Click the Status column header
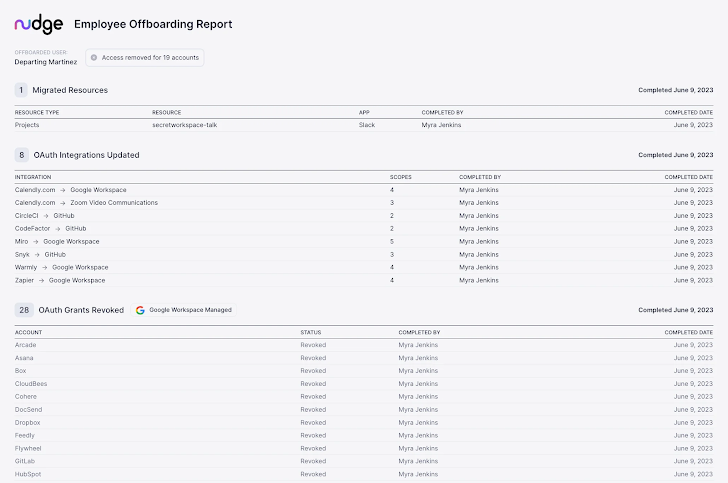 coord(309,332)
